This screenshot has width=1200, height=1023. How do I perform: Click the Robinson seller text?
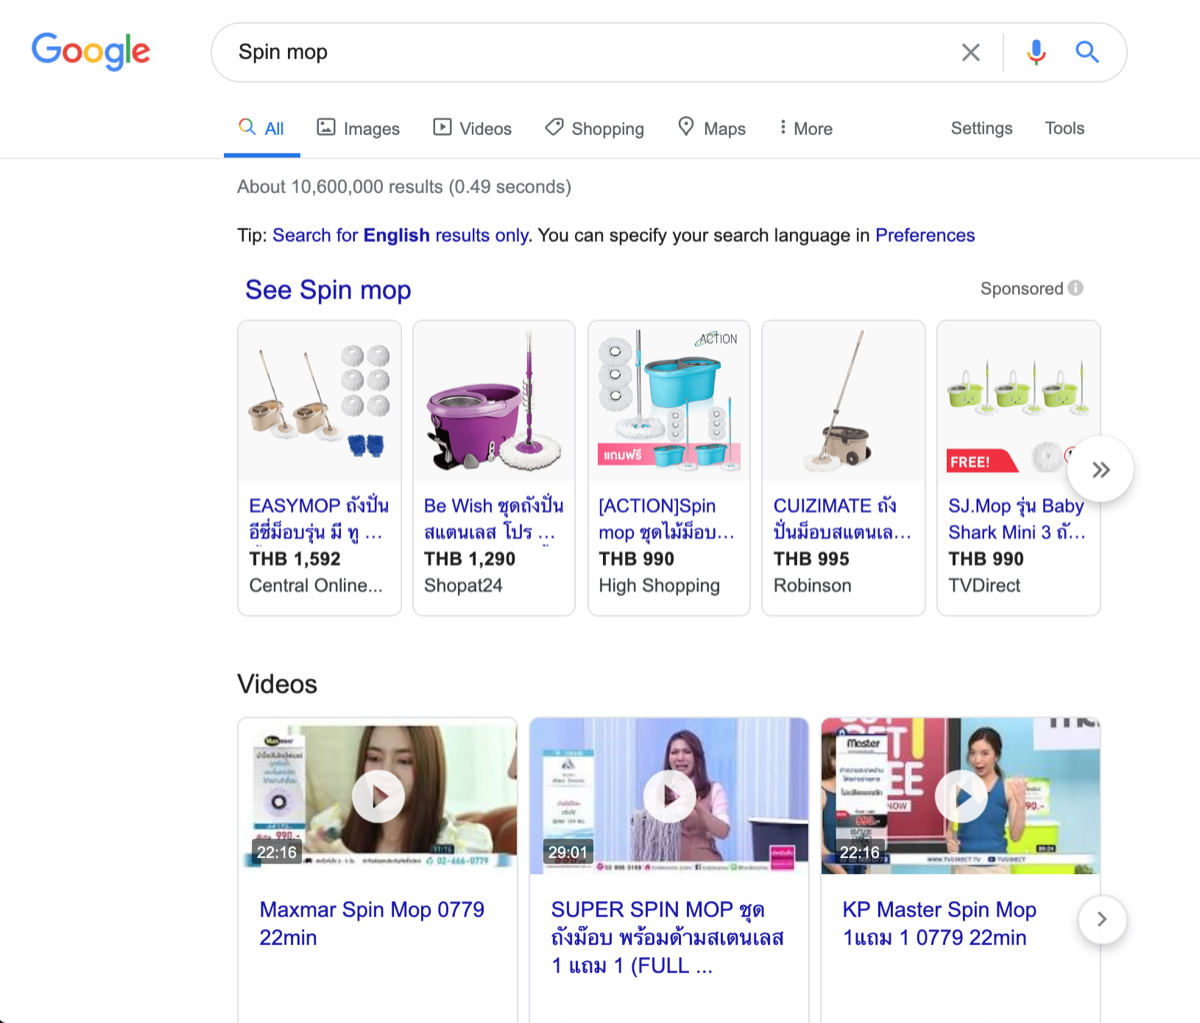coord(812,586)
